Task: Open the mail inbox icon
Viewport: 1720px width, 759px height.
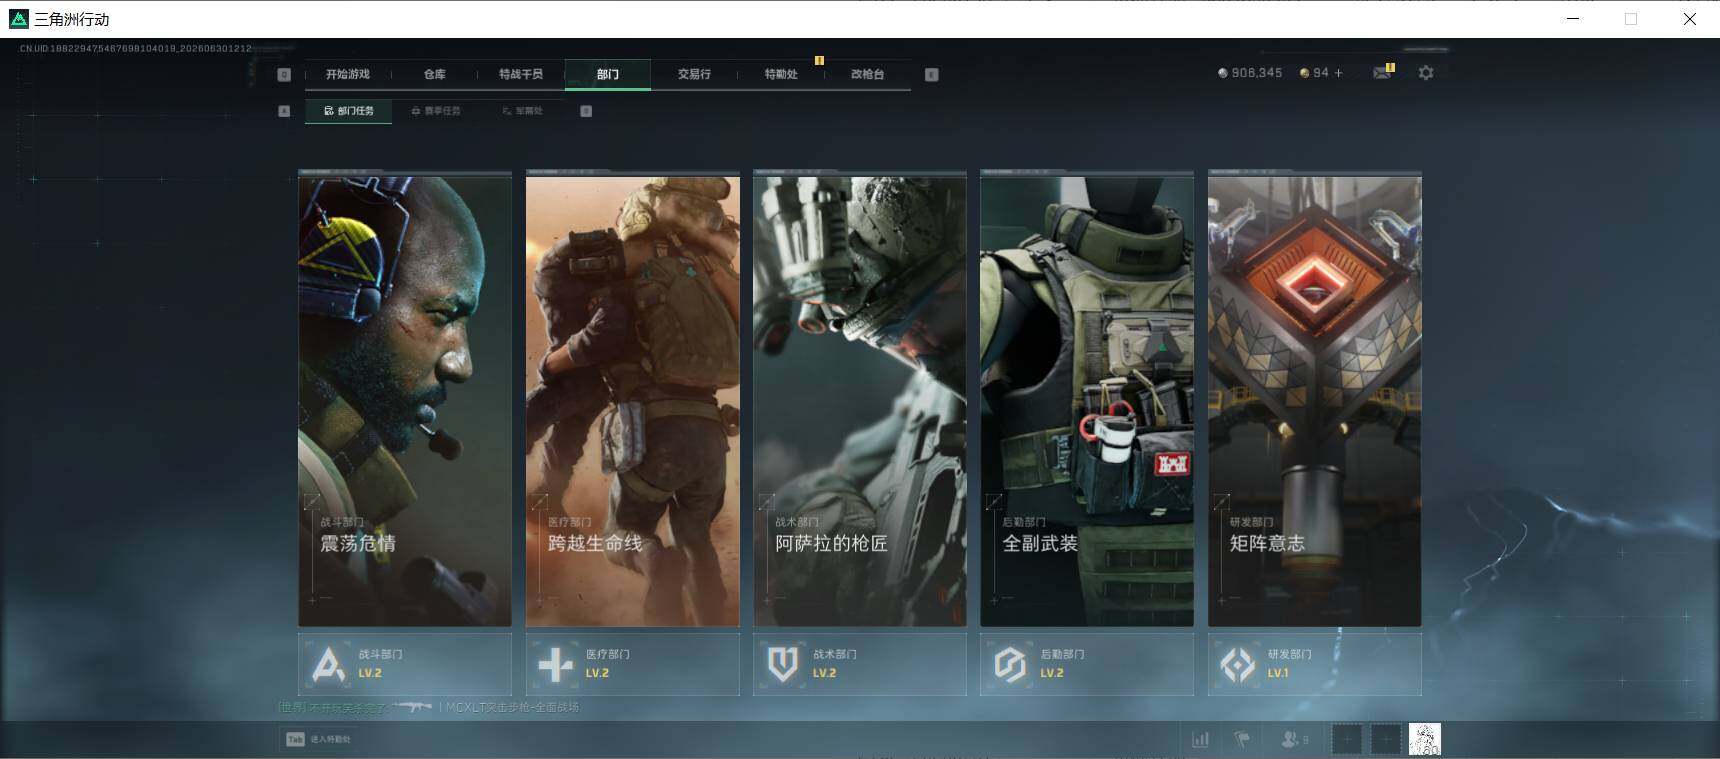Action: coord(1382,73)
